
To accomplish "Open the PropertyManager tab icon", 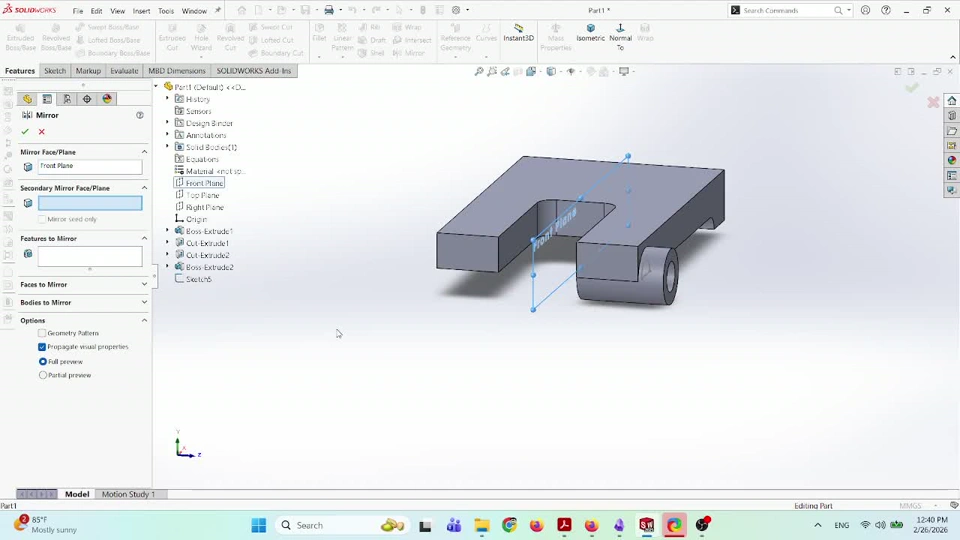I will coord(47,99).
